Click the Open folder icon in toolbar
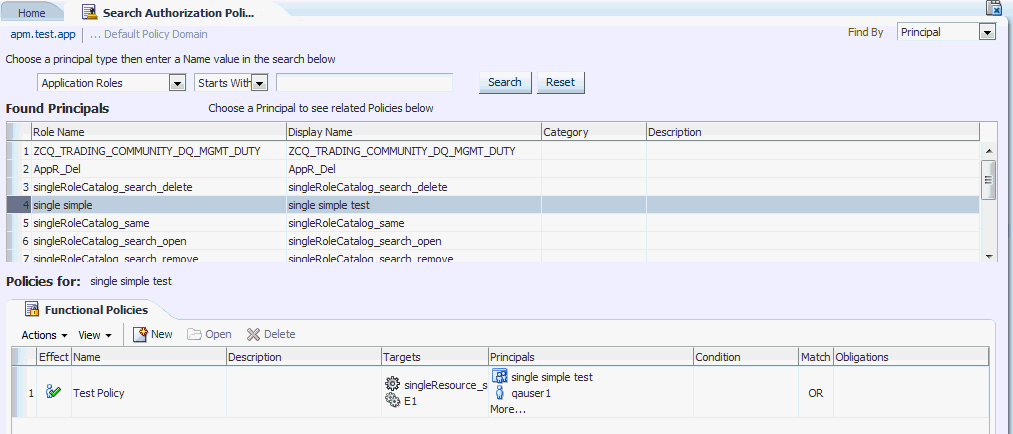The height and width of the screenshot is (434, 1013). (x=194, y=334)
